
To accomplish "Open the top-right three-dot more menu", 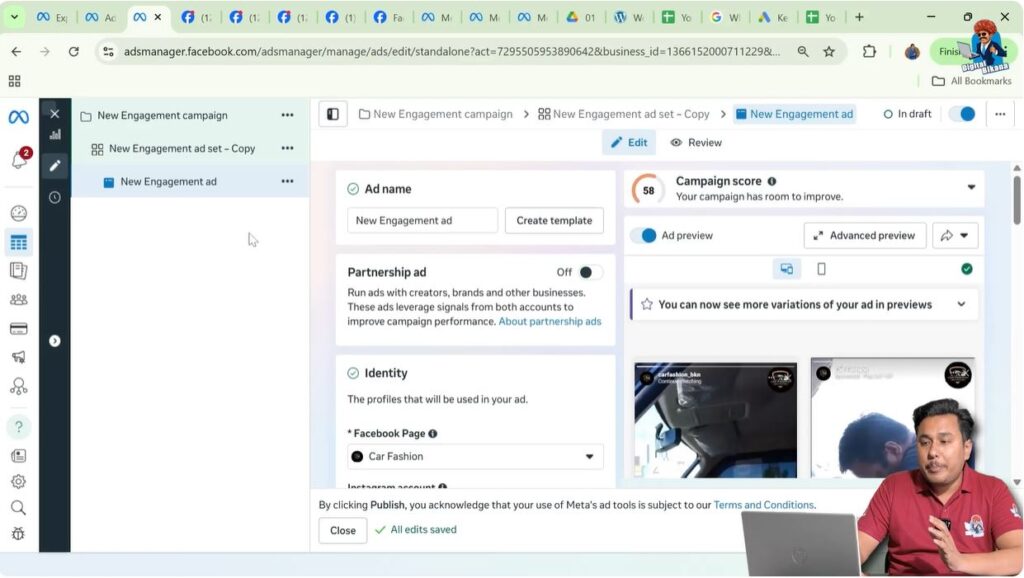I will coord(1000,114).
